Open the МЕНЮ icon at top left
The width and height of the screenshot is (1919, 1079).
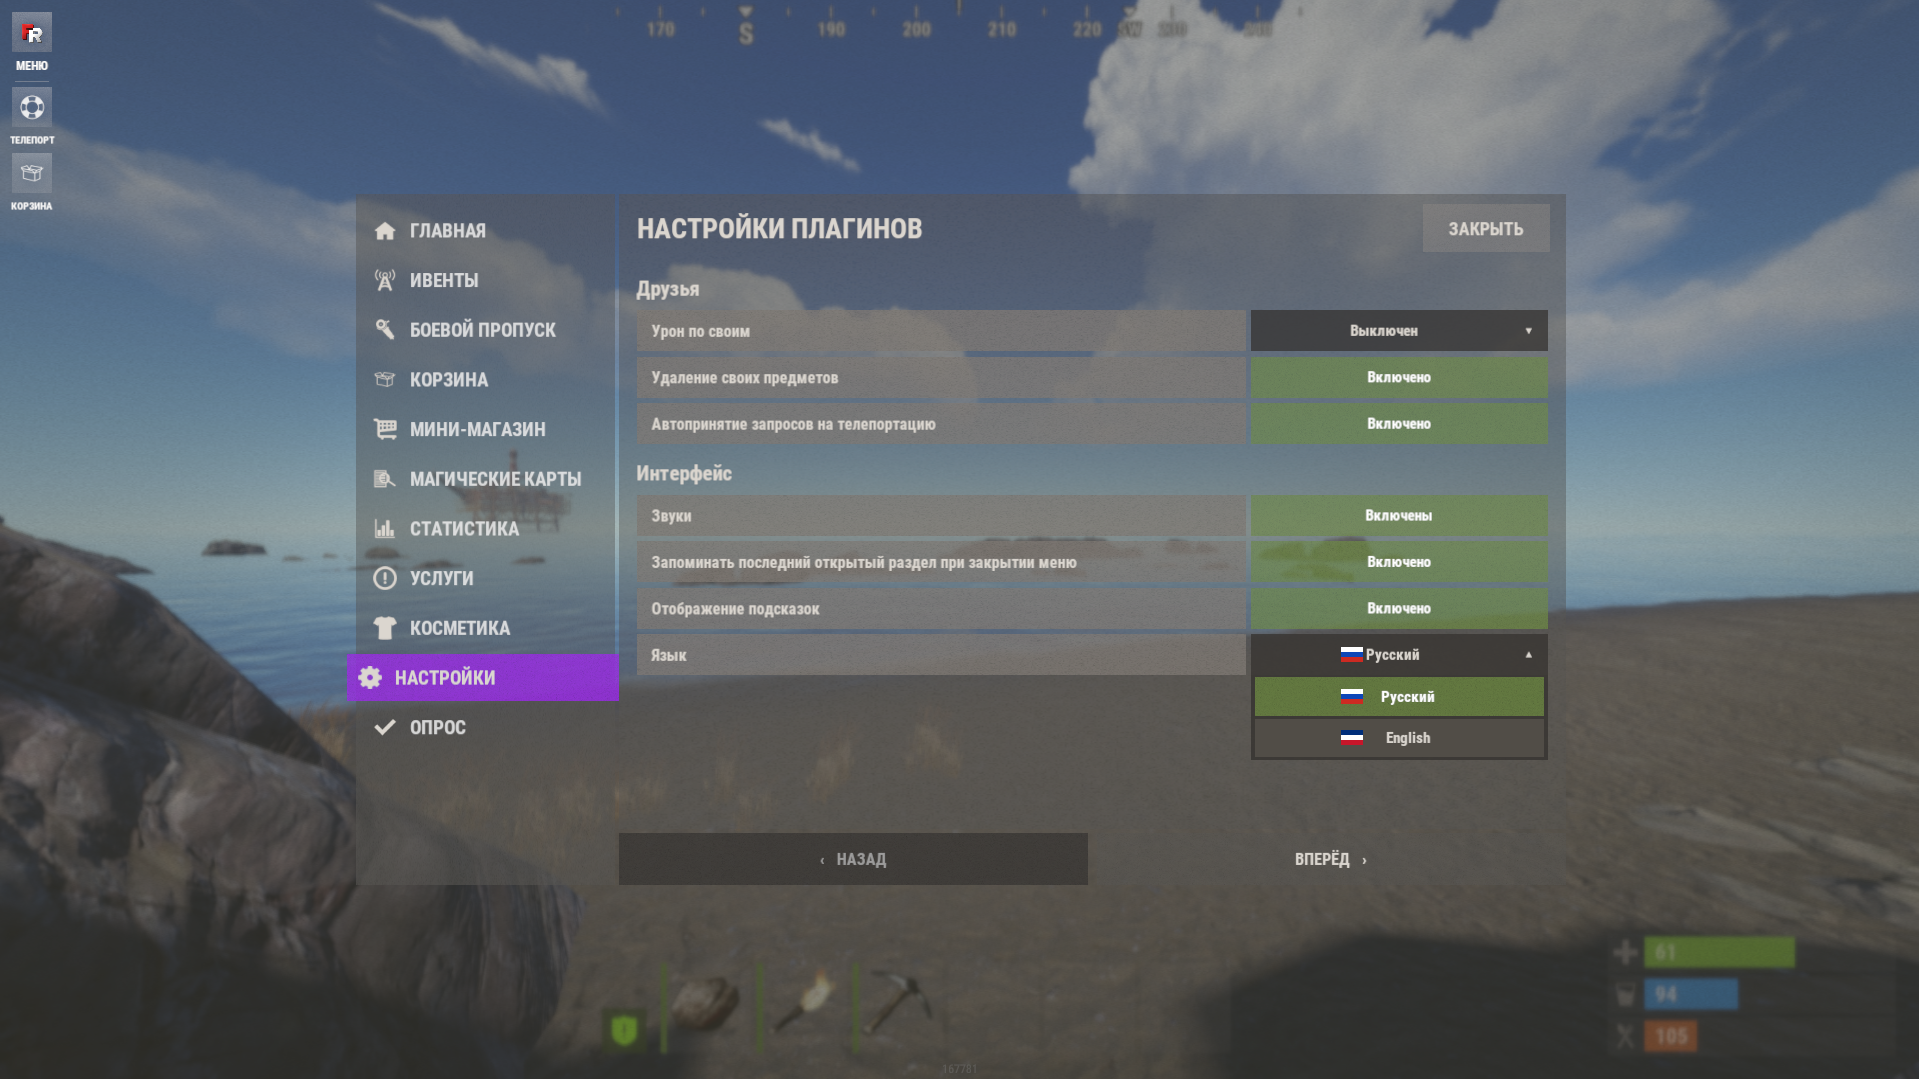click(32, 33)
